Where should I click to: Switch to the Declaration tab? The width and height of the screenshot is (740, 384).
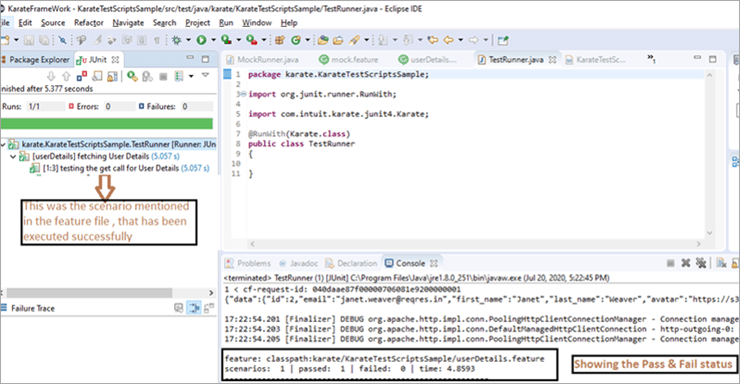[x=352, y=263]
